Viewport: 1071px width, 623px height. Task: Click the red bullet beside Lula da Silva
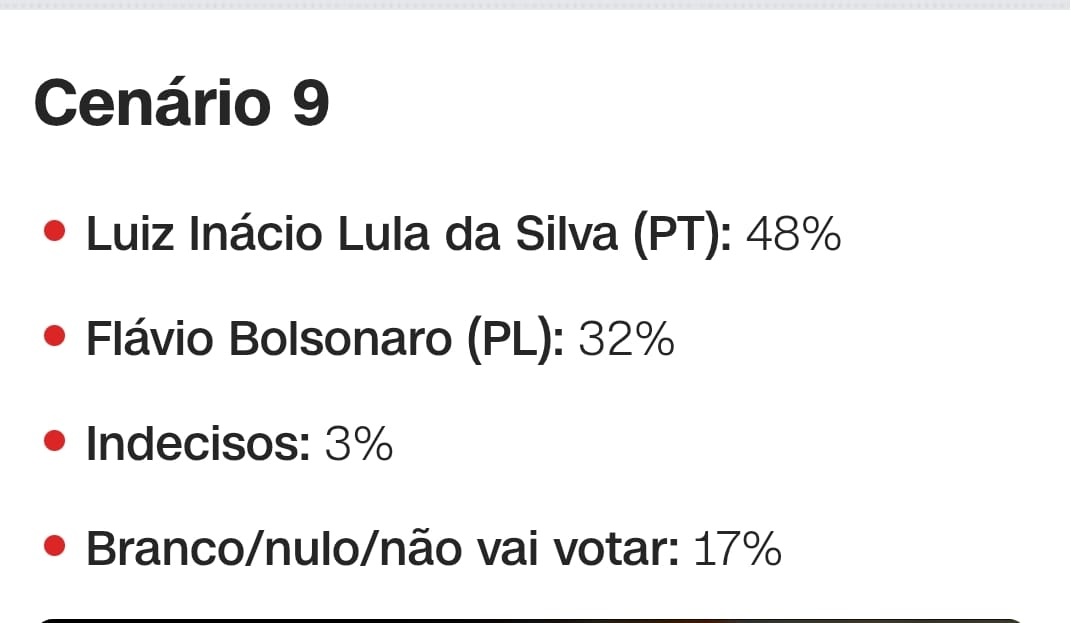[x=56, y=233]
